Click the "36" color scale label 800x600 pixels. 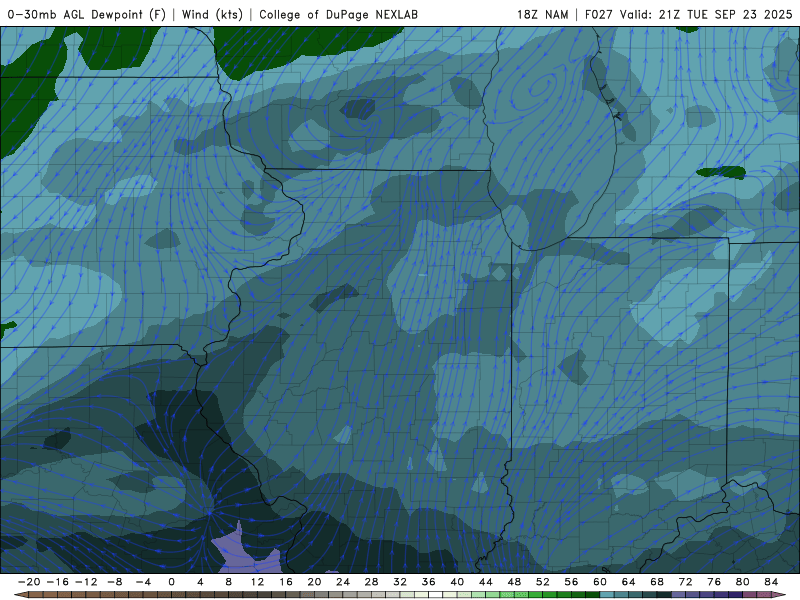429,582
